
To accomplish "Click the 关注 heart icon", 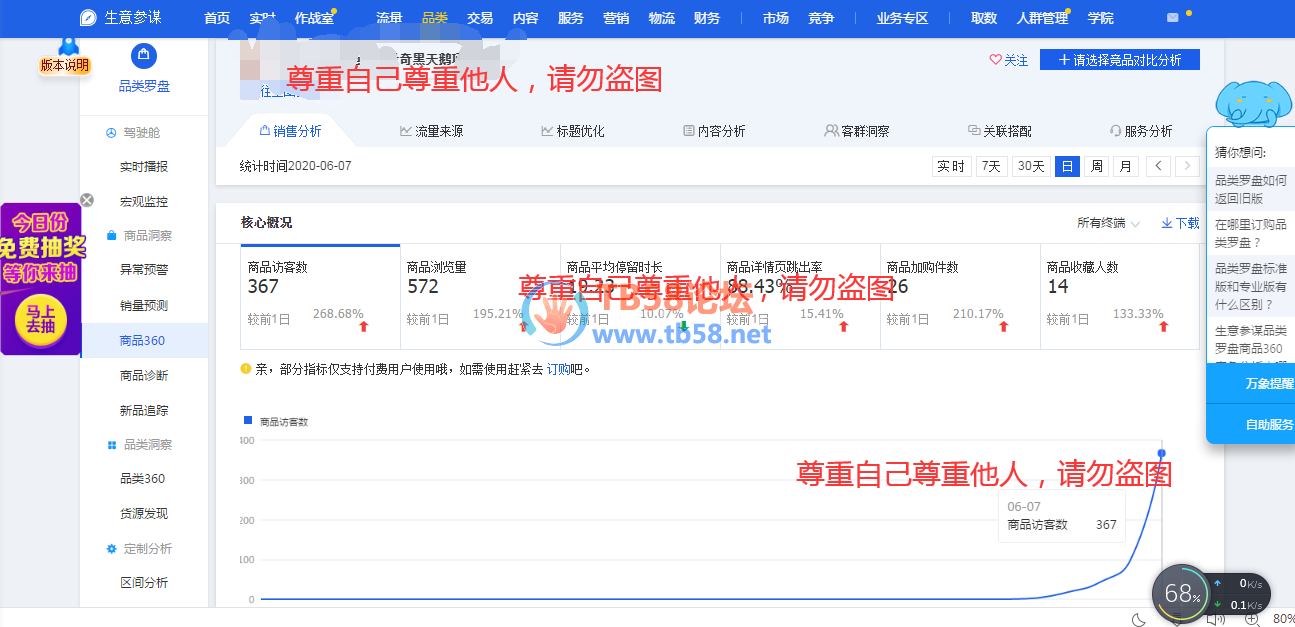I will 995,60.
